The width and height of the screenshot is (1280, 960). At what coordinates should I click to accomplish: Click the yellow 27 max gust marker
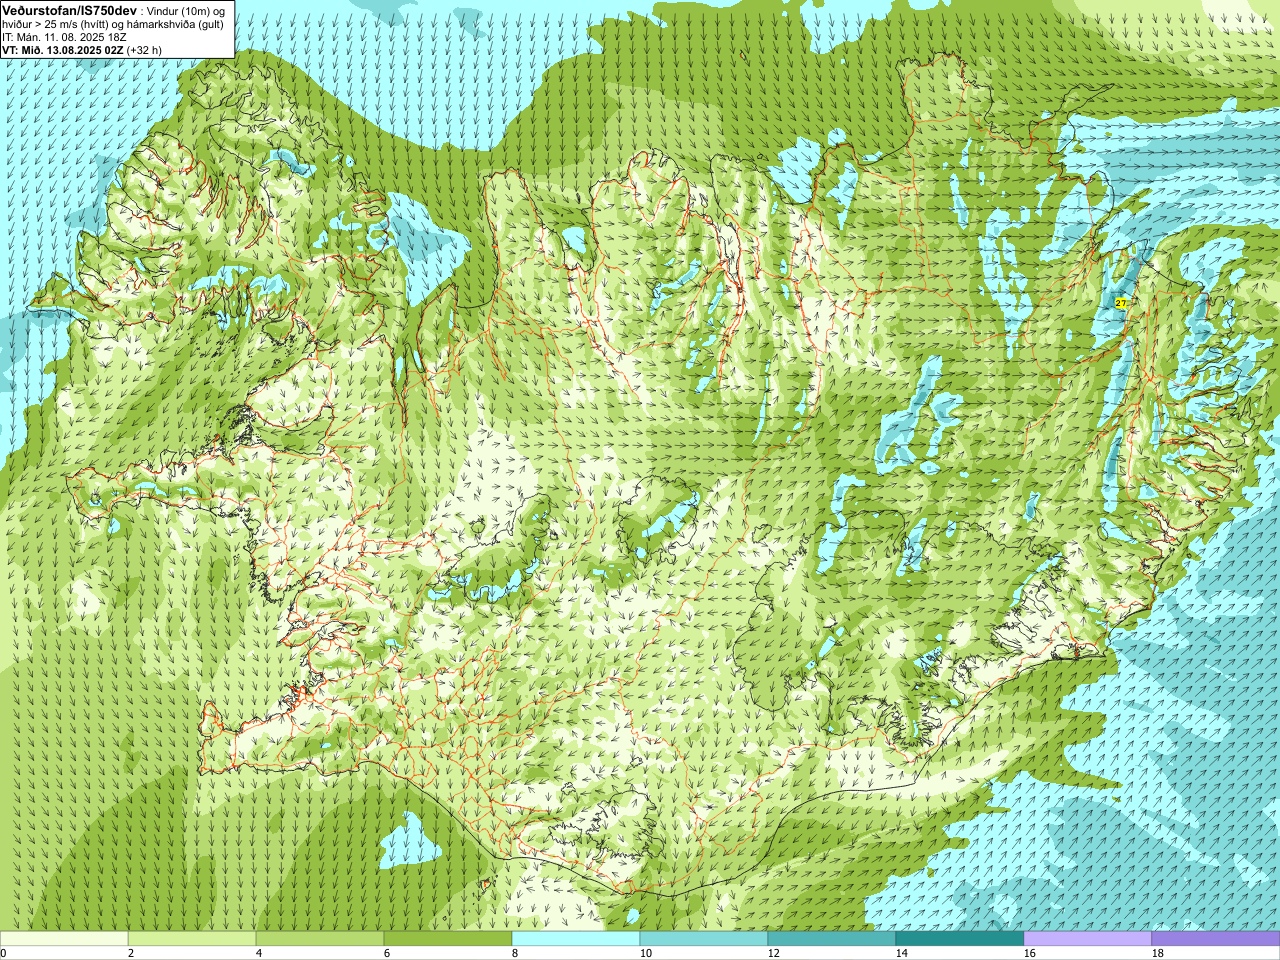pyautogui.click(x=1120, y=303)
